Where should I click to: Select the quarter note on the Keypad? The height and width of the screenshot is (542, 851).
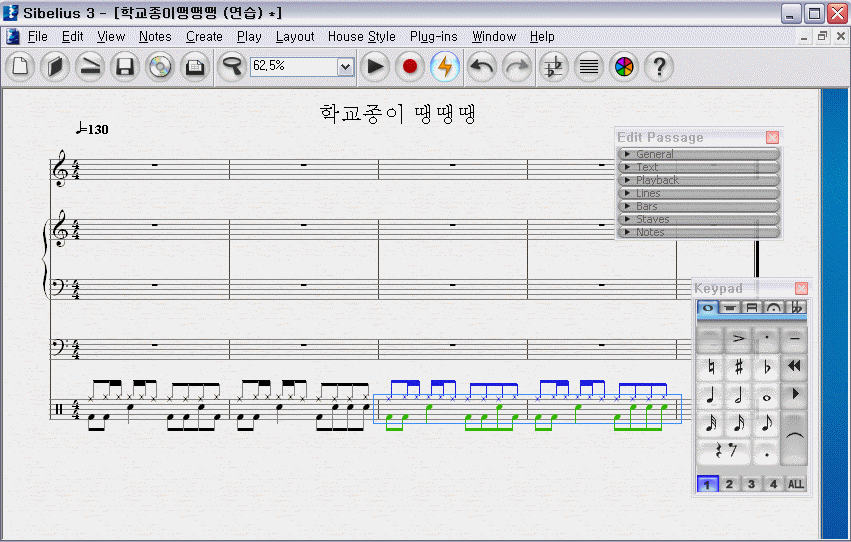point(710,396)
